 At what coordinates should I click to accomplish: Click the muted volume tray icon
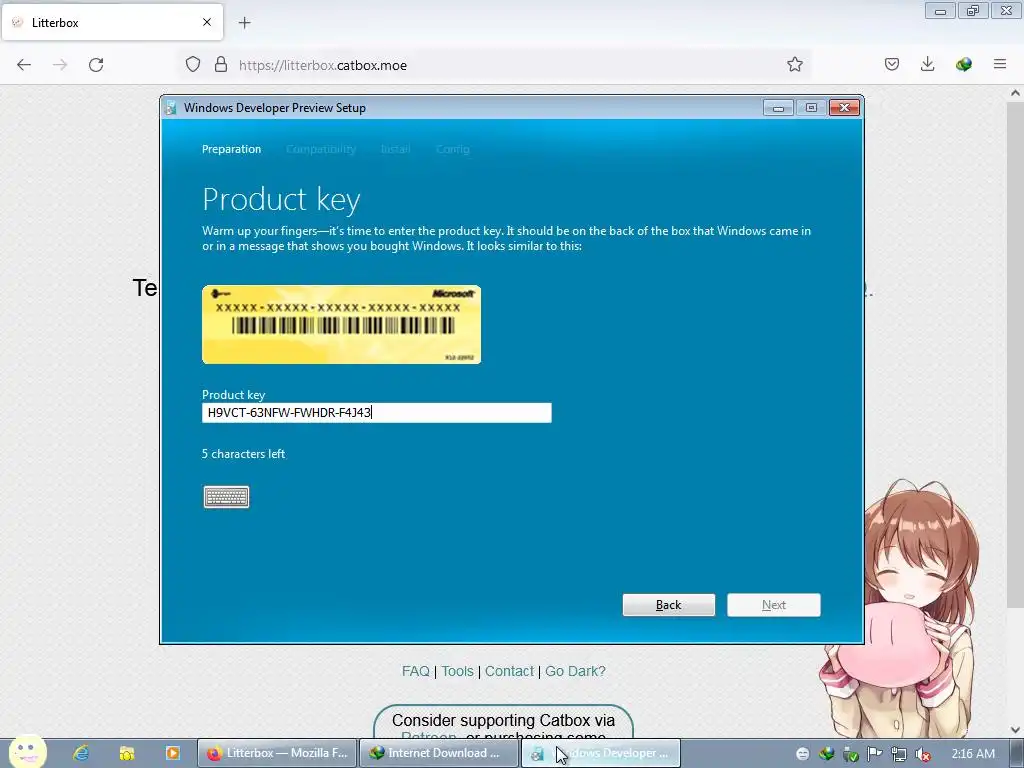(x=923, y=754)
